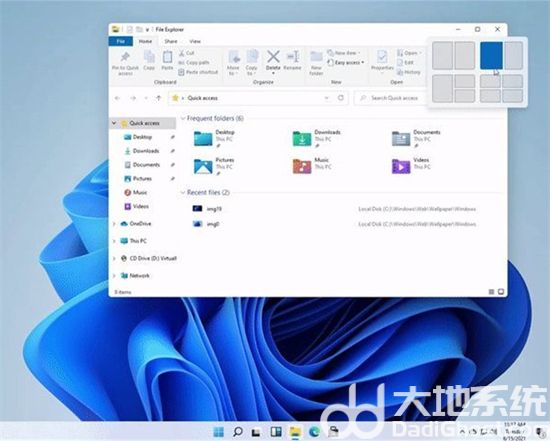Select Desktop in navigation pane

click(x=142, y=137)
